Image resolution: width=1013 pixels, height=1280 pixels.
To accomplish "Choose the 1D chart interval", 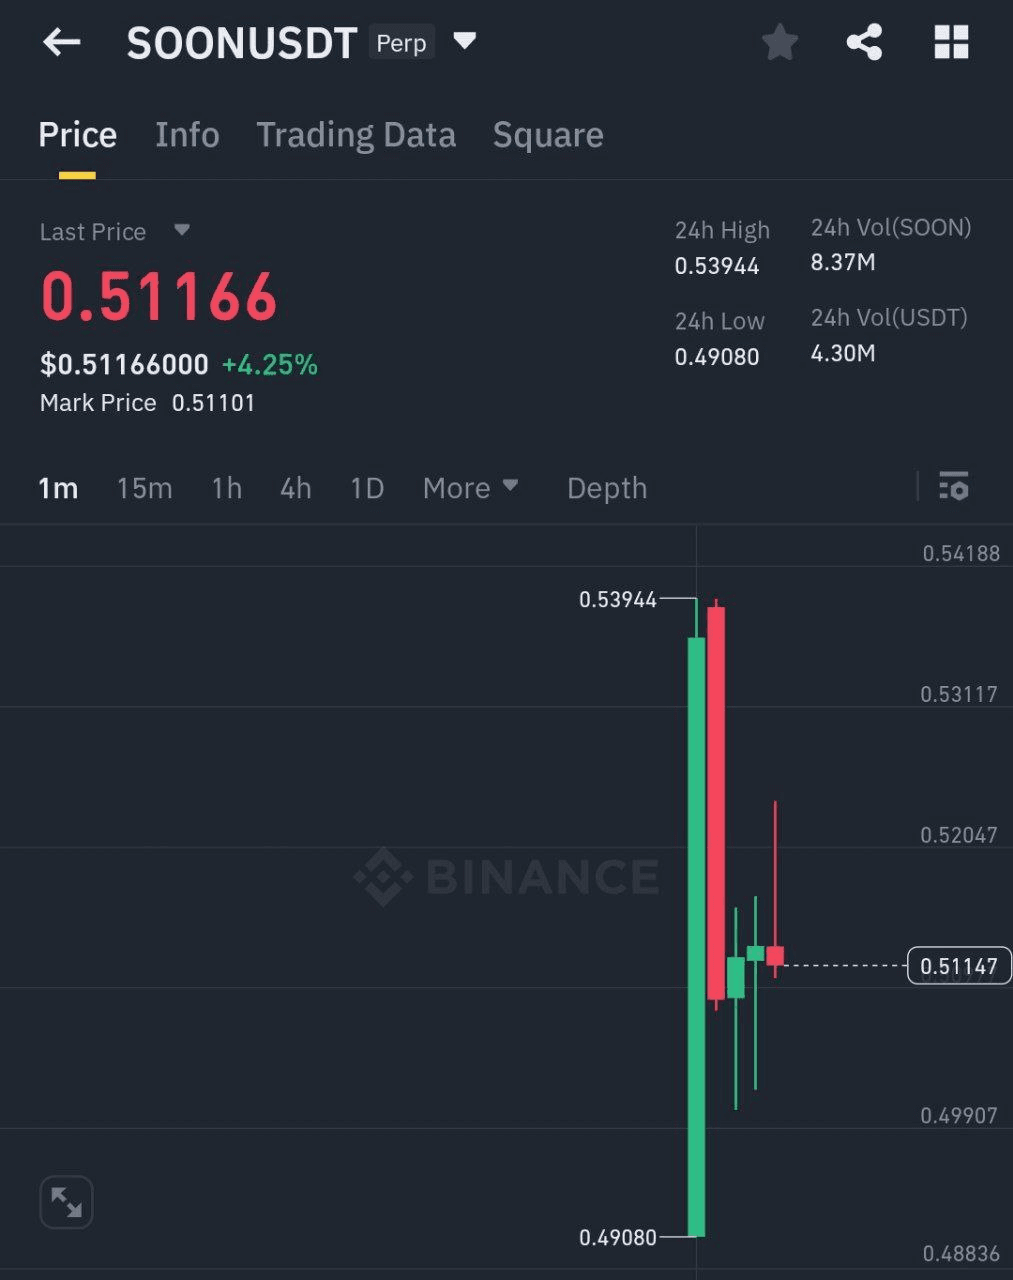I will [x=367, y=488].
